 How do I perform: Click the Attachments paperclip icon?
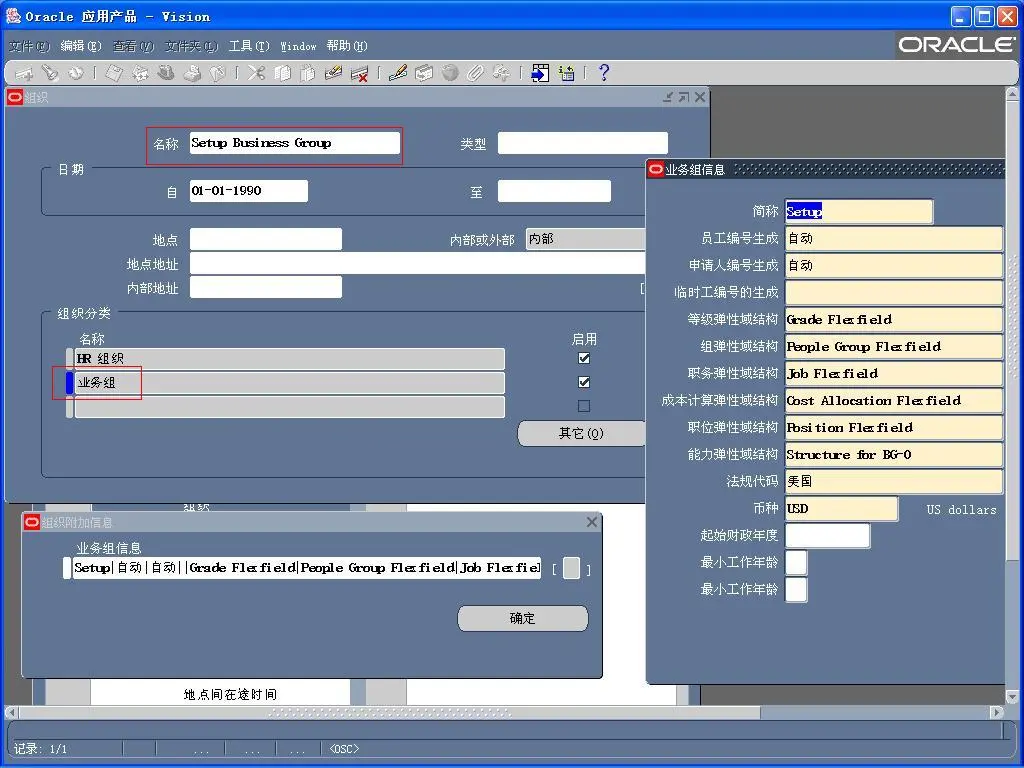476,73
